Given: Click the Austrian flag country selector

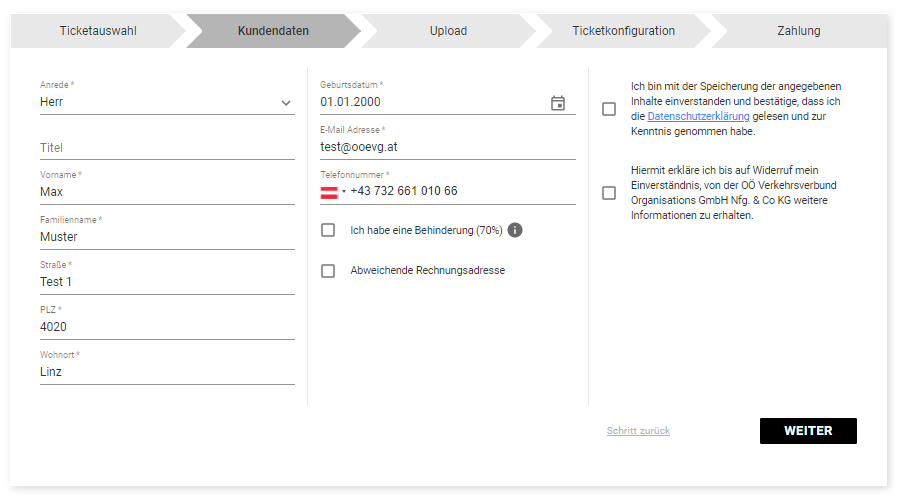Looking at the screenshot, I should (x=329, y=193).
